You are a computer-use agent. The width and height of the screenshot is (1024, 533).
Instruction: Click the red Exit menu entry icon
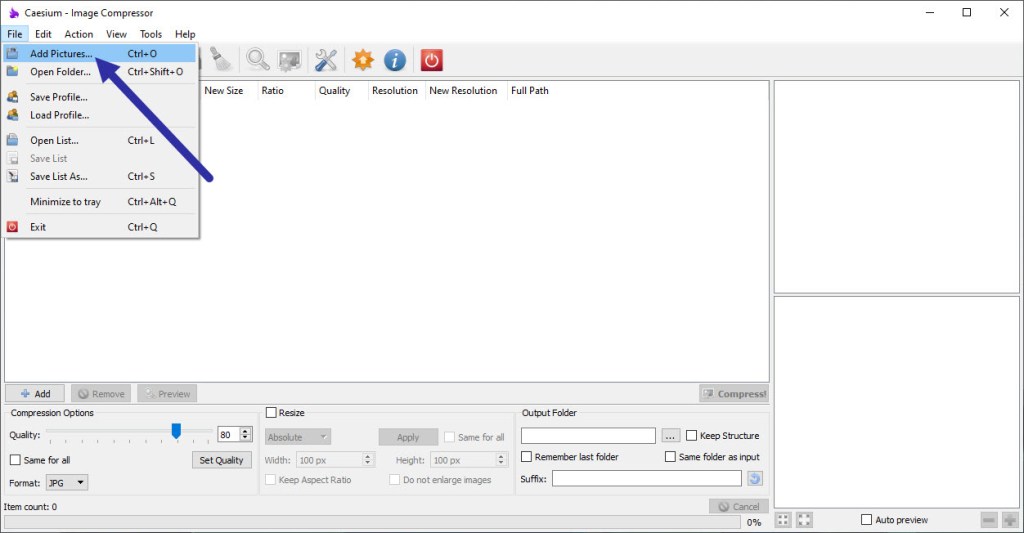tap(12, 227)
